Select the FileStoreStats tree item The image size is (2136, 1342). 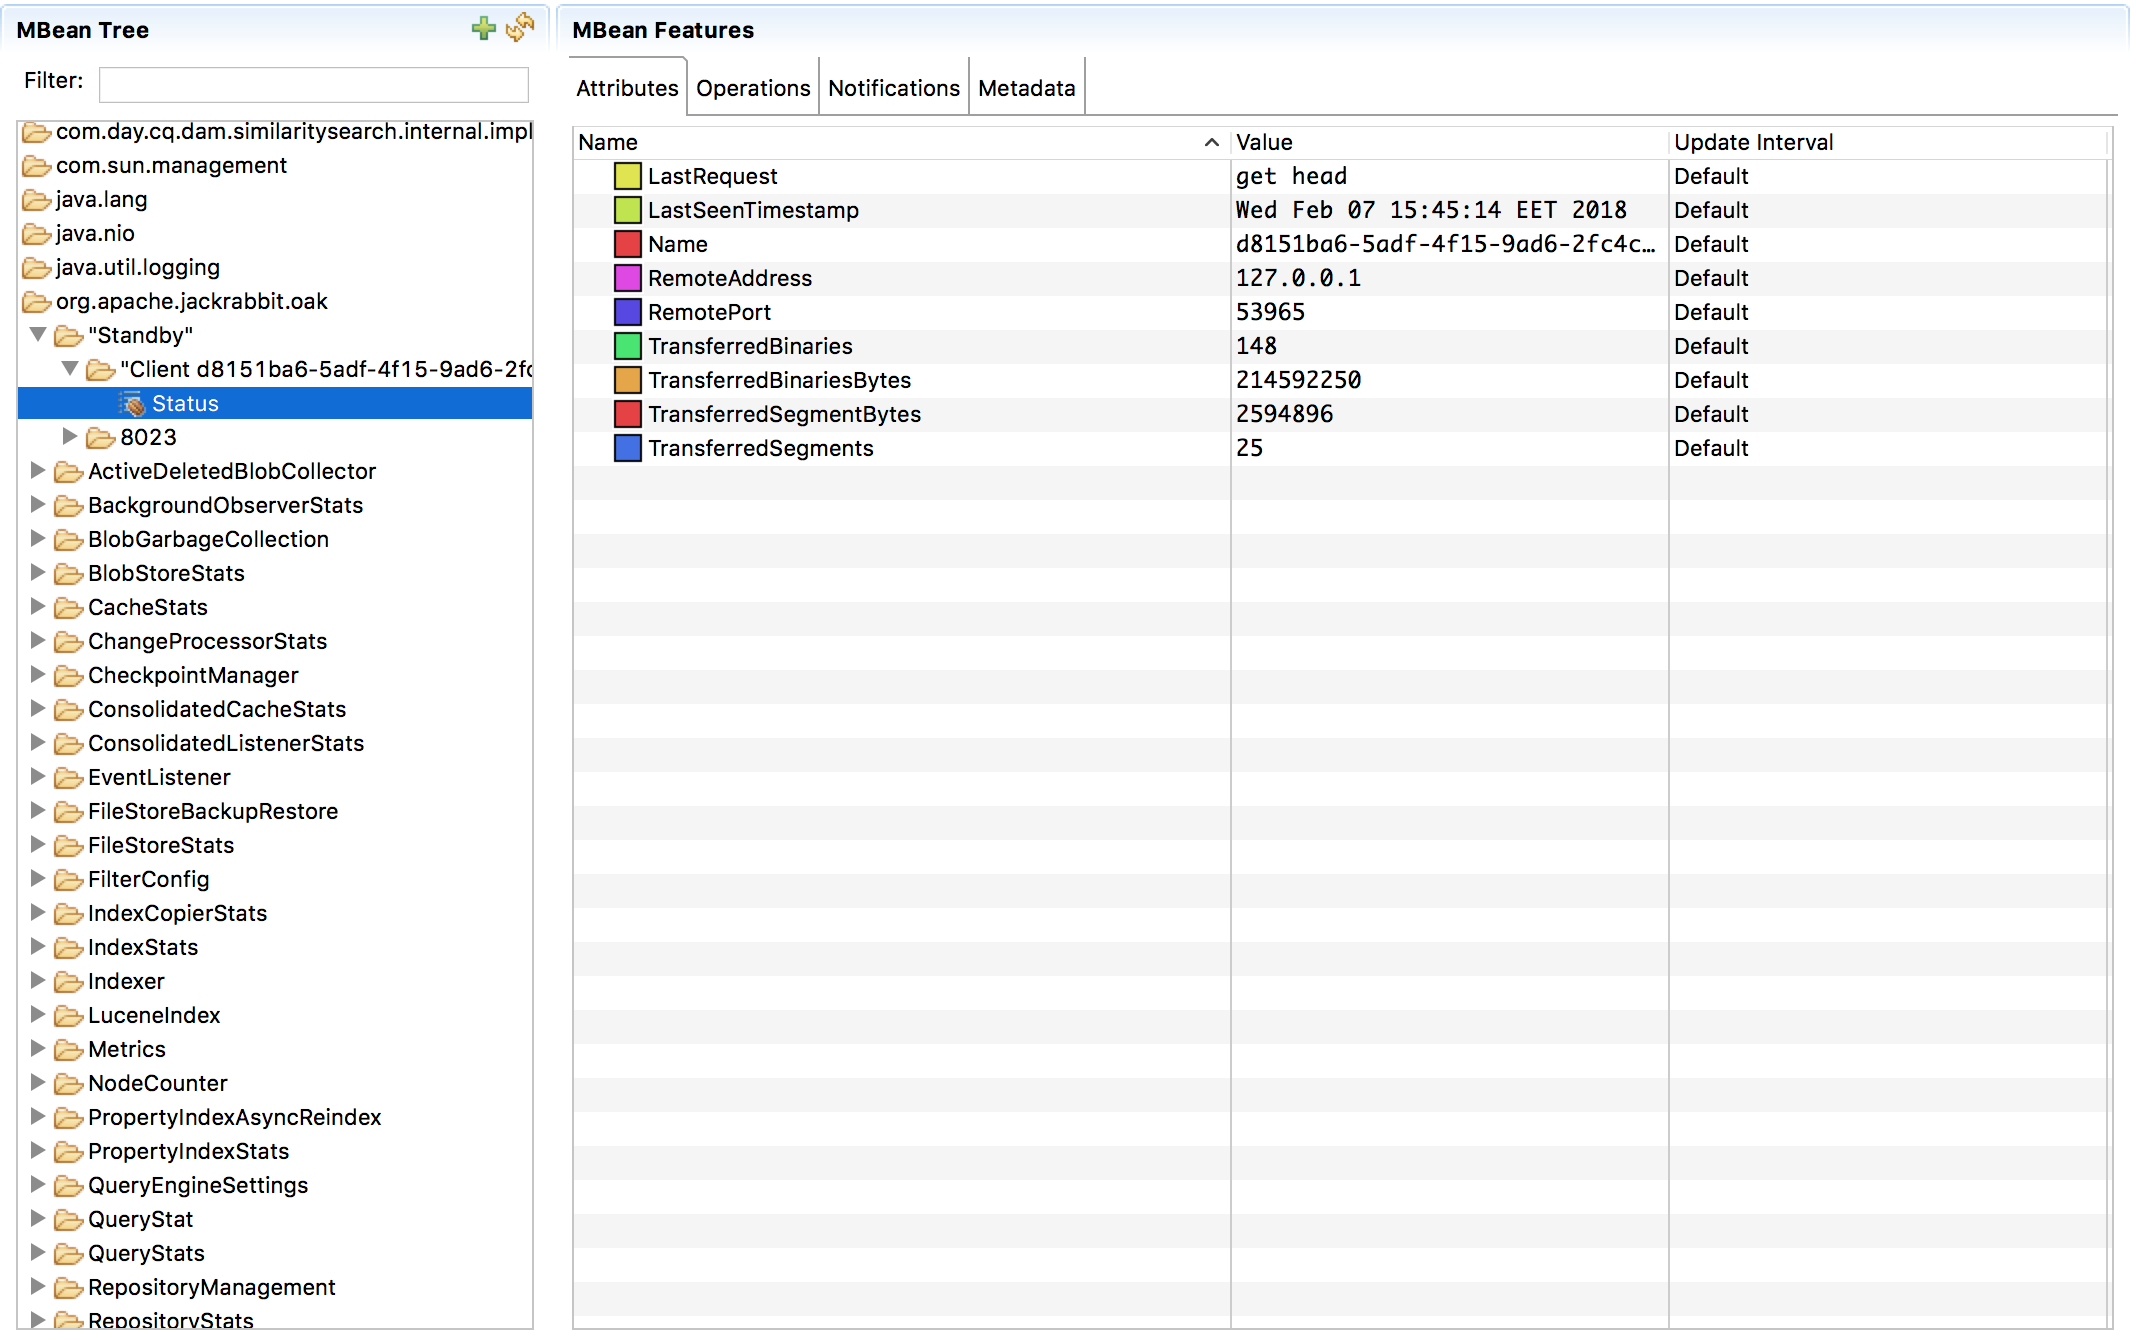tap(160, 846)
